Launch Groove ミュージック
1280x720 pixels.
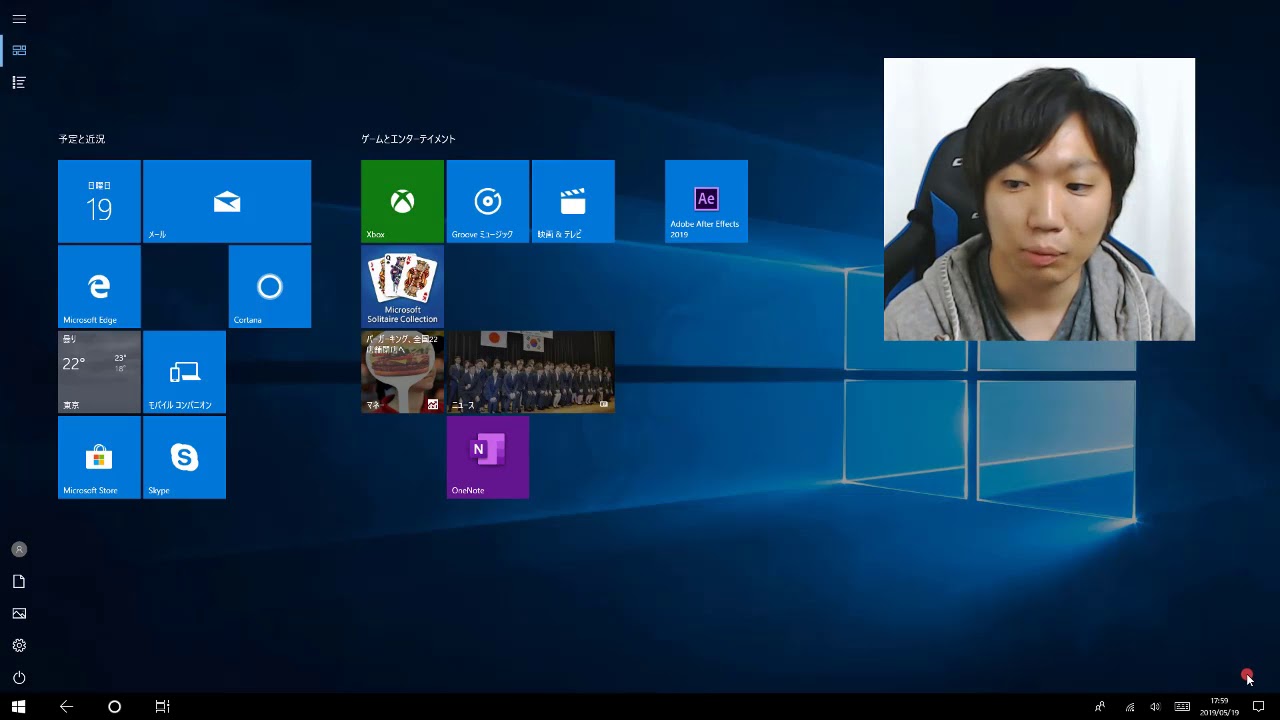coord(487,200)
